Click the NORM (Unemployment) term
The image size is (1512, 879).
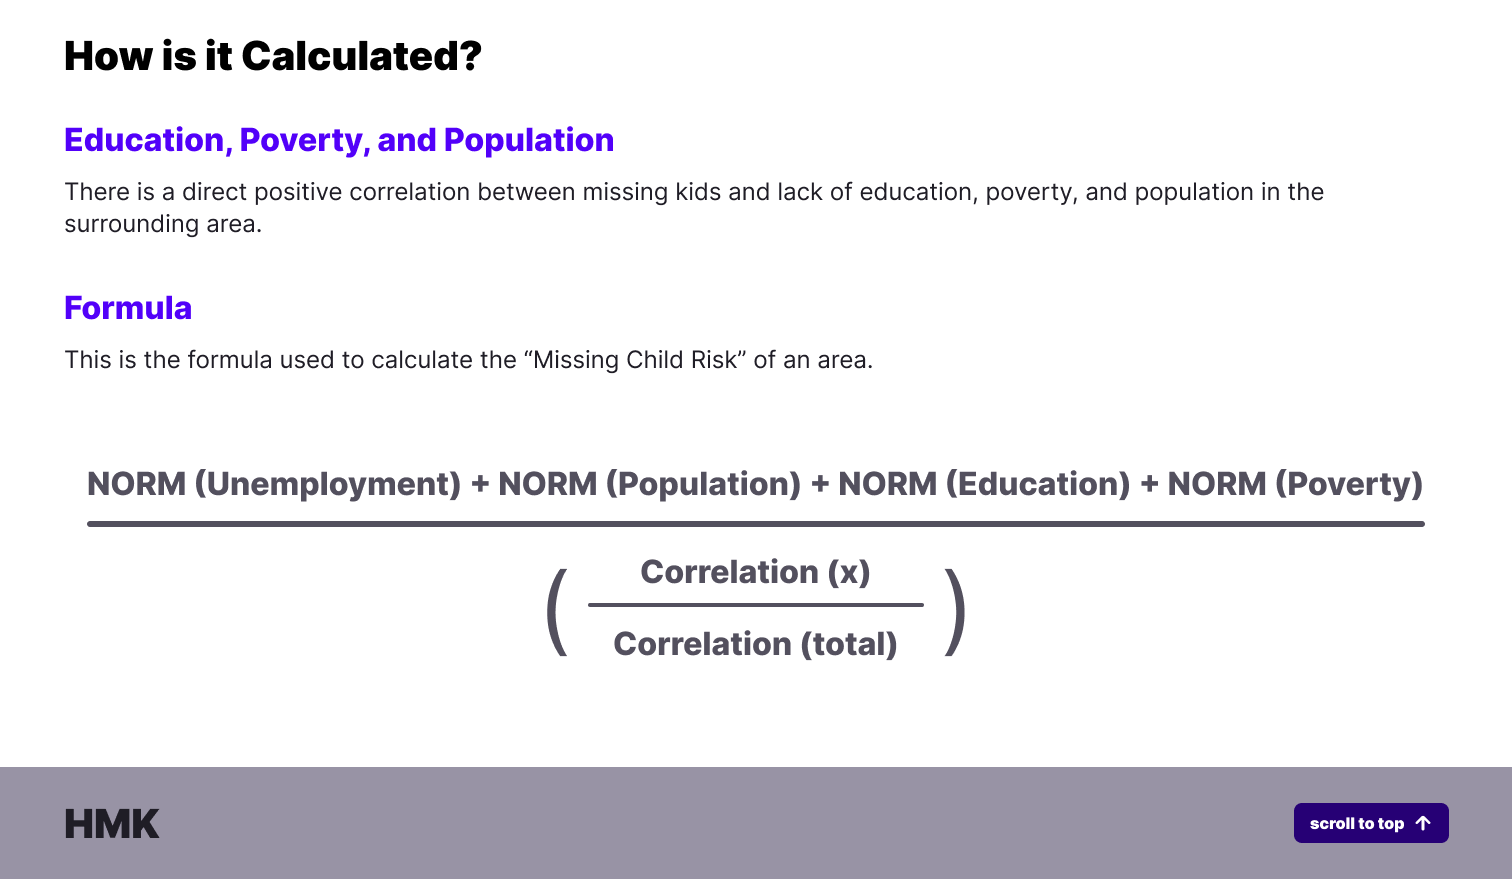[x=274, y=484]
